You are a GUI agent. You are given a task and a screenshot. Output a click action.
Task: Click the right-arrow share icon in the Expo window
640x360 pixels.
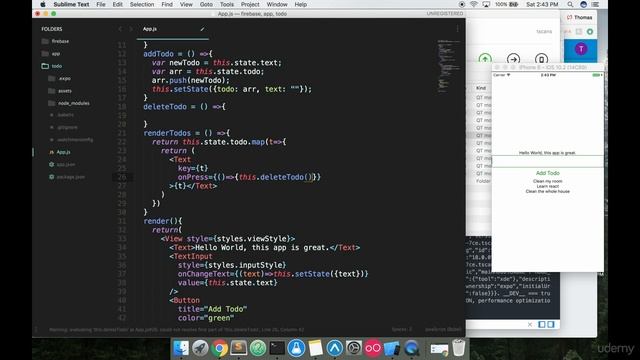pyautogui.click(x=513, y=59)
